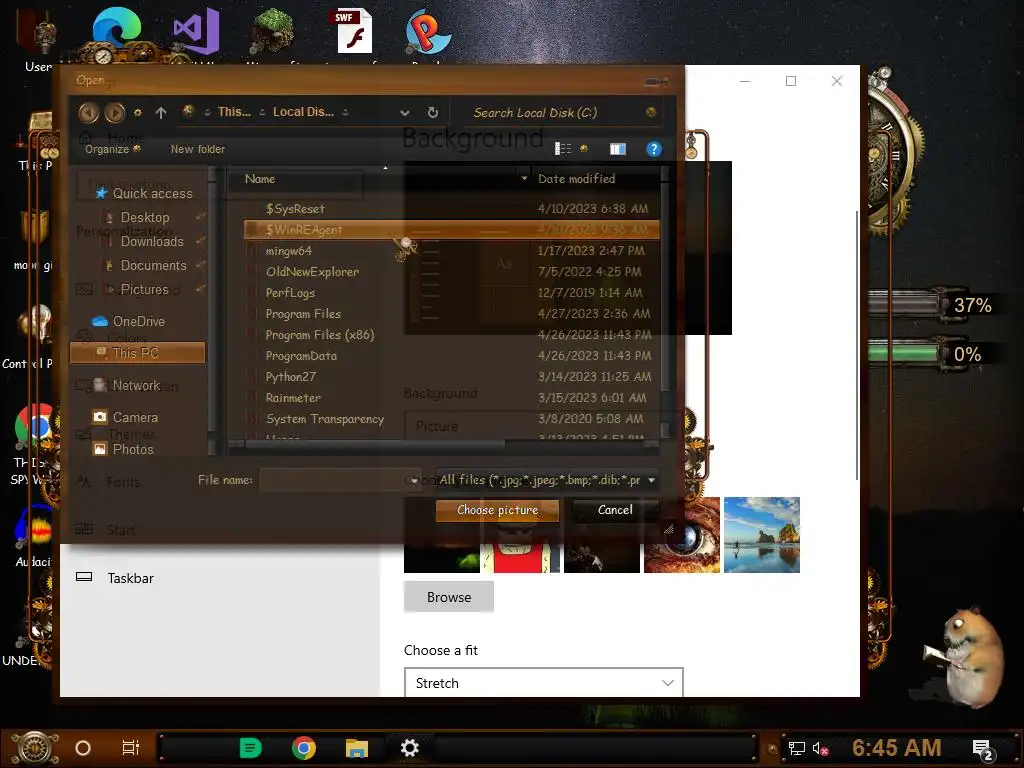Screen dimensions: 1024x768
Task: Cancel the Open dialog
Action: 615,510
